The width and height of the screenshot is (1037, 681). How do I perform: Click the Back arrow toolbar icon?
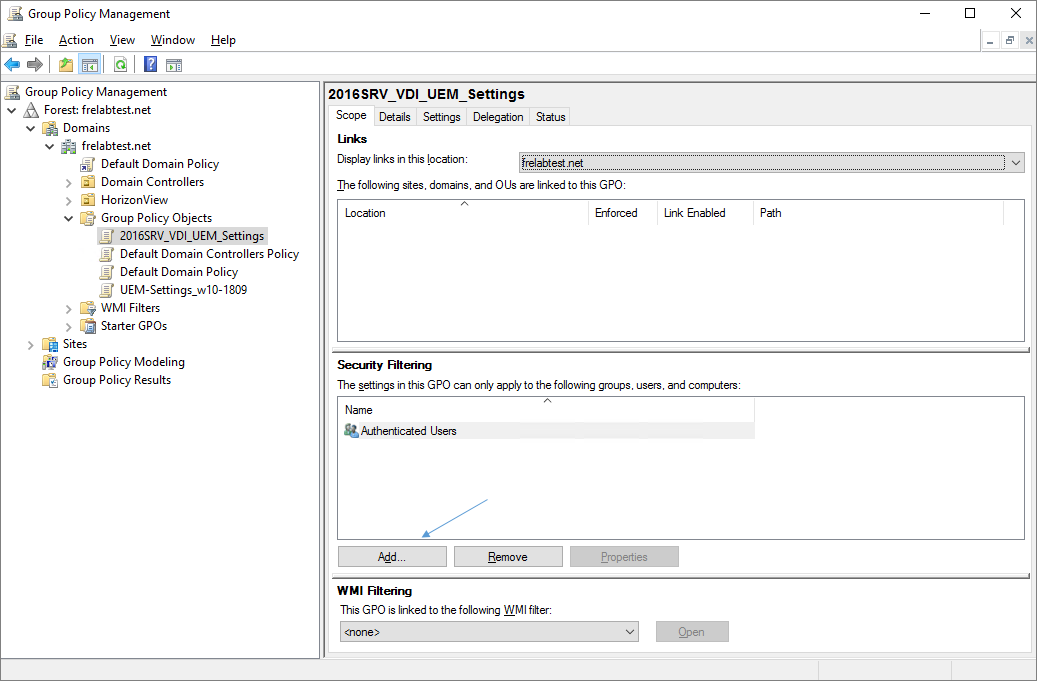click(x=12, y=65)
